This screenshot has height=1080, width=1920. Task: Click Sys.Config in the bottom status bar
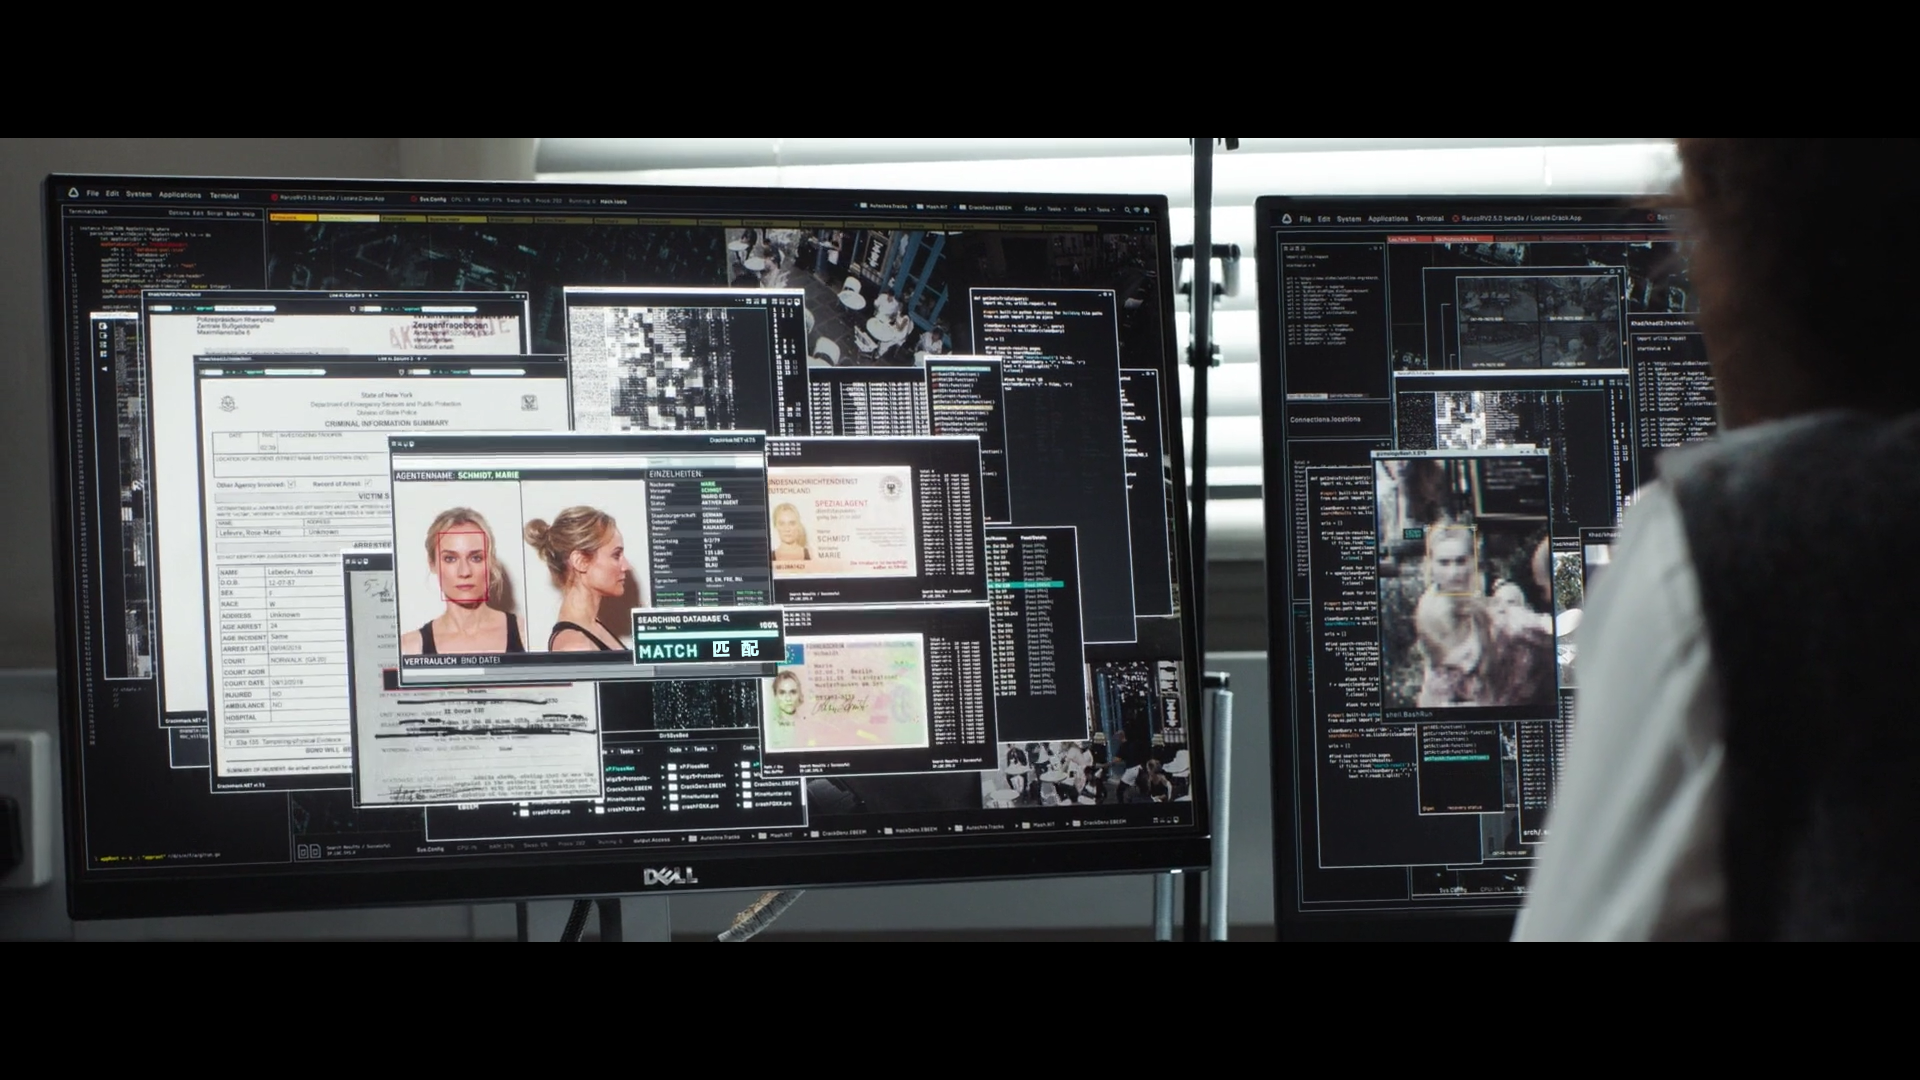click(430, 849)
